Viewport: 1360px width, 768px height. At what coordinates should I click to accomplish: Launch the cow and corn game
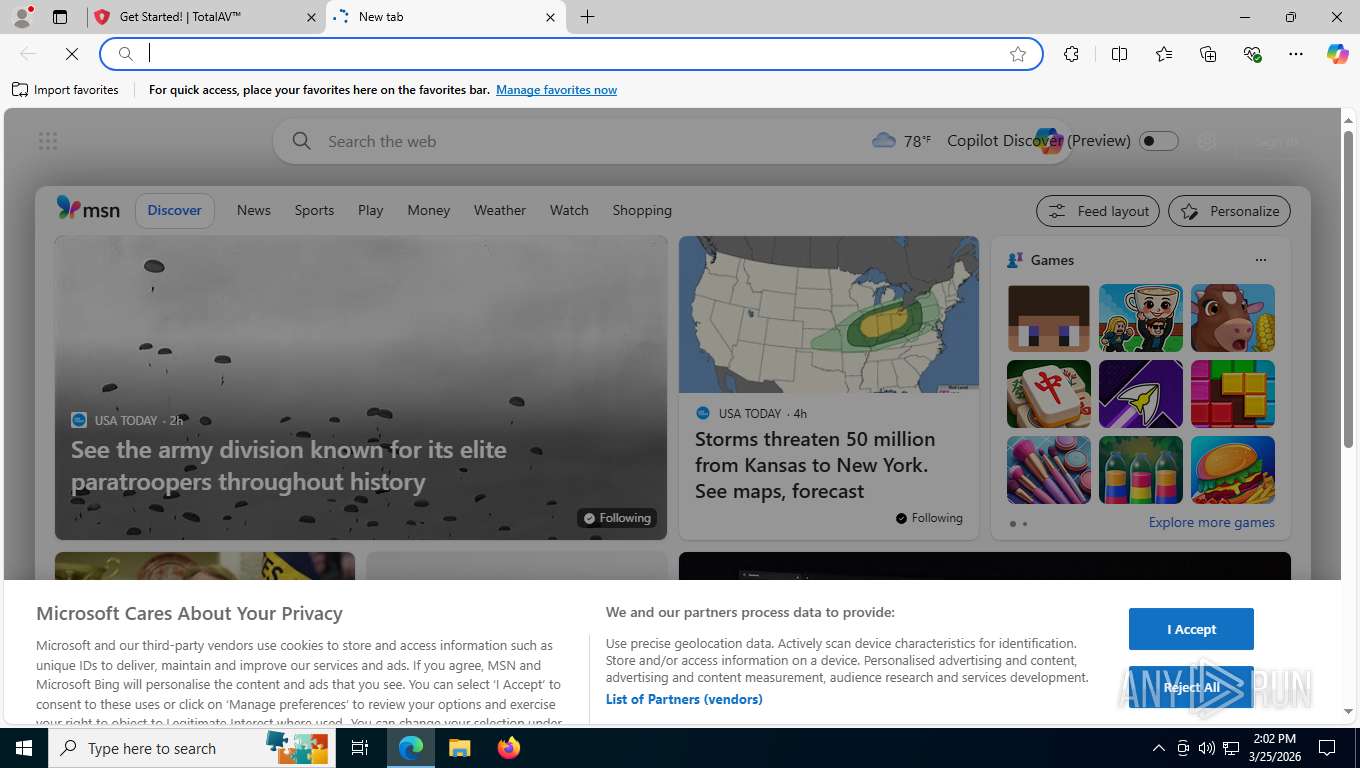pyautogui.click(x=1233, y=318)
